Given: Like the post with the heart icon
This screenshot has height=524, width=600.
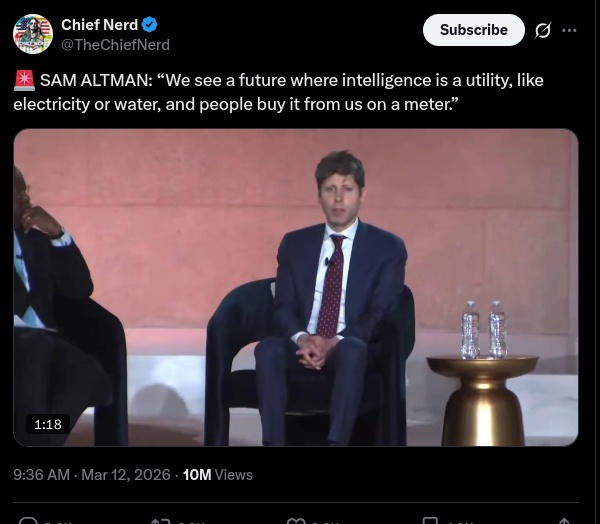Looking at the screenshot, I should click(296, 520).
